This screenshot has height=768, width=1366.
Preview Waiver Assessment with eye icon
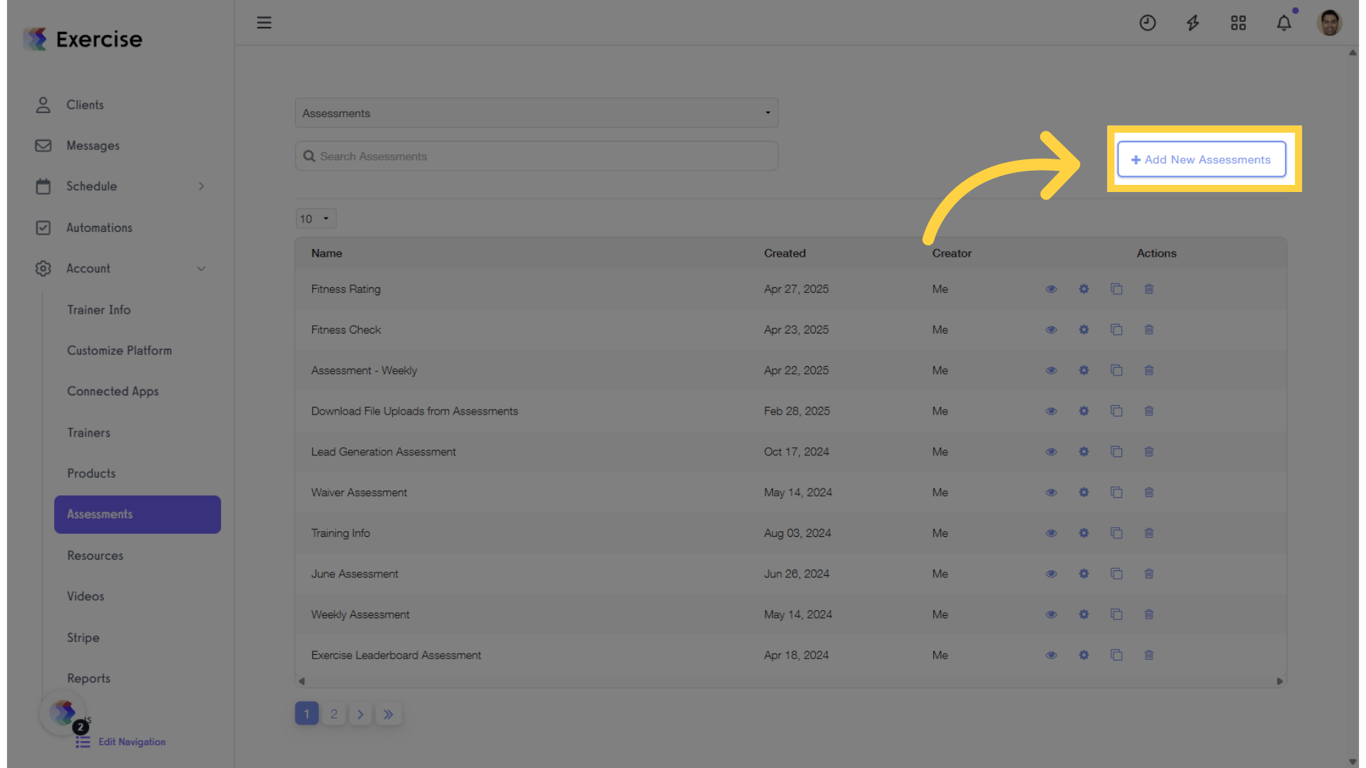point(1051,492)
